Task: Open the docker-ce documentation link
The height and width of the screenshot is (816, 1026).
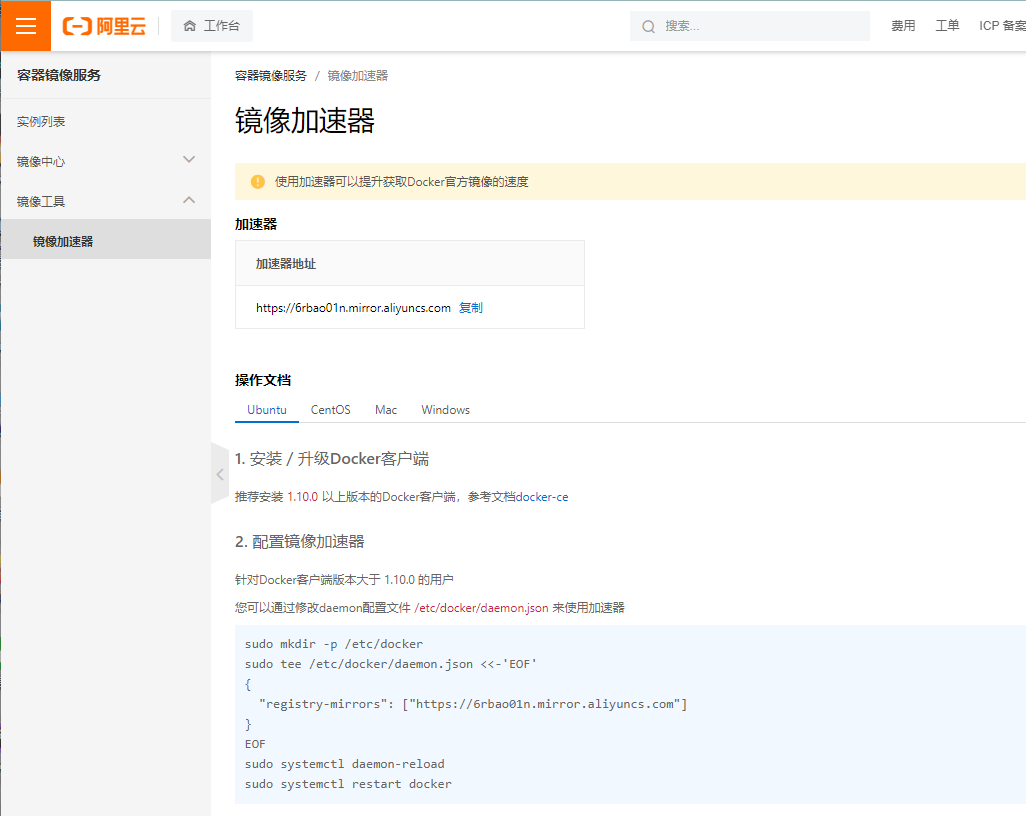Action: 542,497
